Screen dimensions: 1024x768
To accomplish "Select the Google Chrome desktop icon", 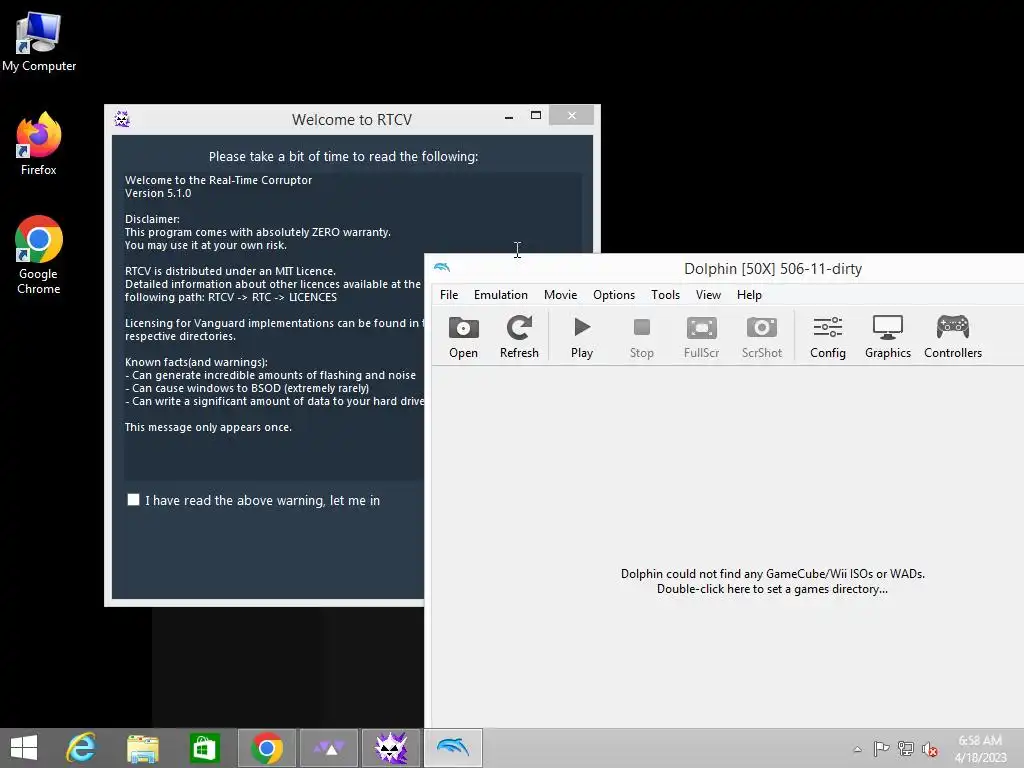I will click(39, 255).
